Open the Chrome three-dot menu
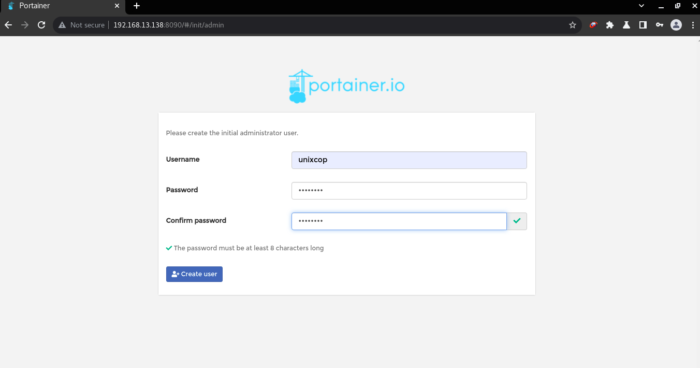Image resolution: width=700 pixels, height=368 pixels. [693, 25]
